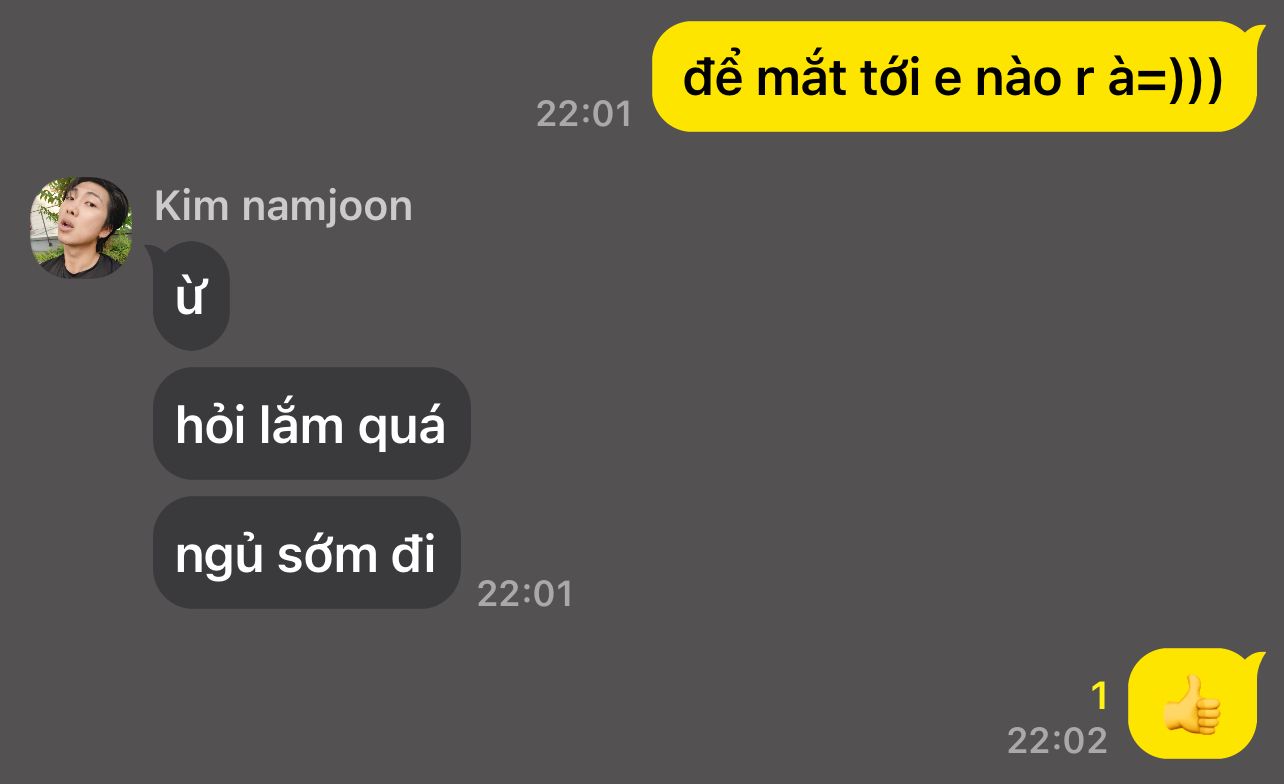This screenshot has height=784, width=1284.
Task: Click the 22:01 timestamp after 'ngủ sớm đi'
Action: click(x=525, y=593)
